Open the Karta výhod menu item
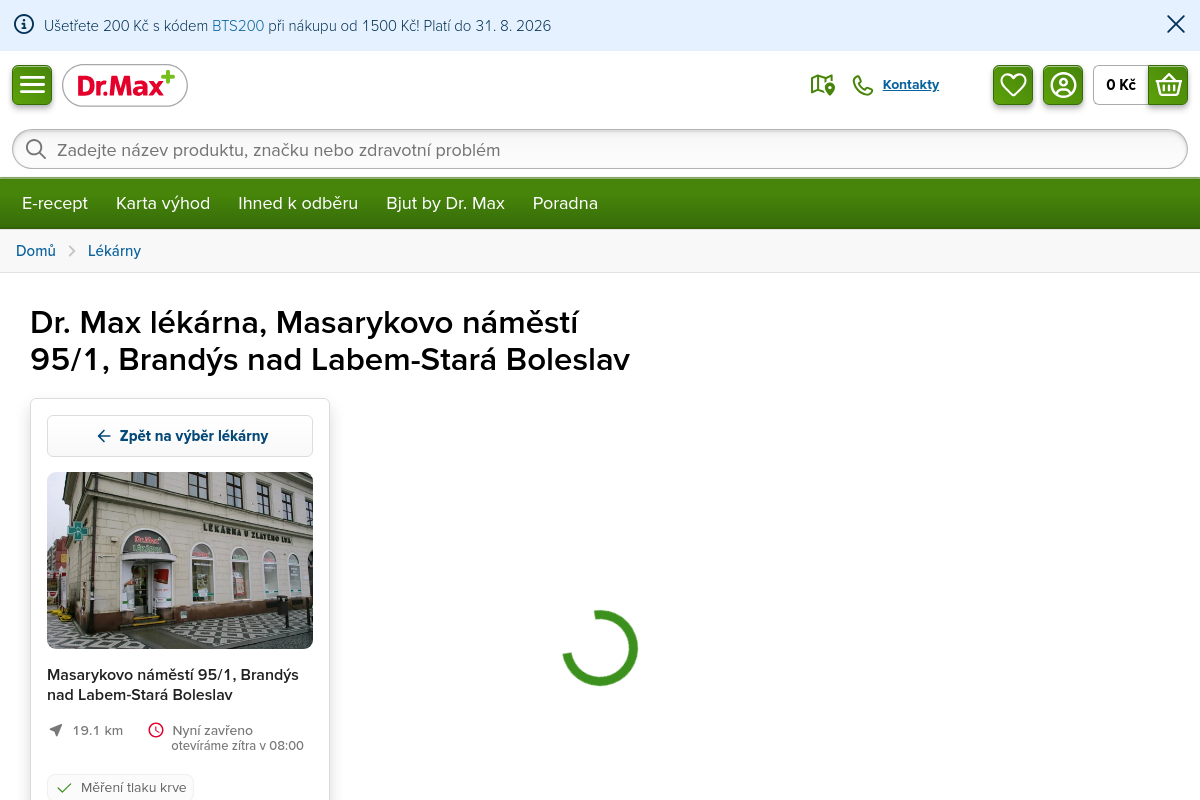The width and height of the screenshot is (1200, 800). 163,203
